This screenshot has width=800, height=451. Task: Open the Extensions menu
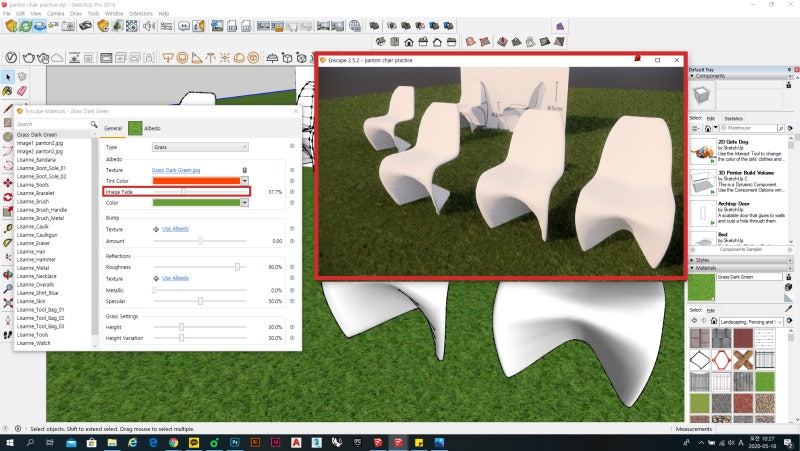click(141, 13)
